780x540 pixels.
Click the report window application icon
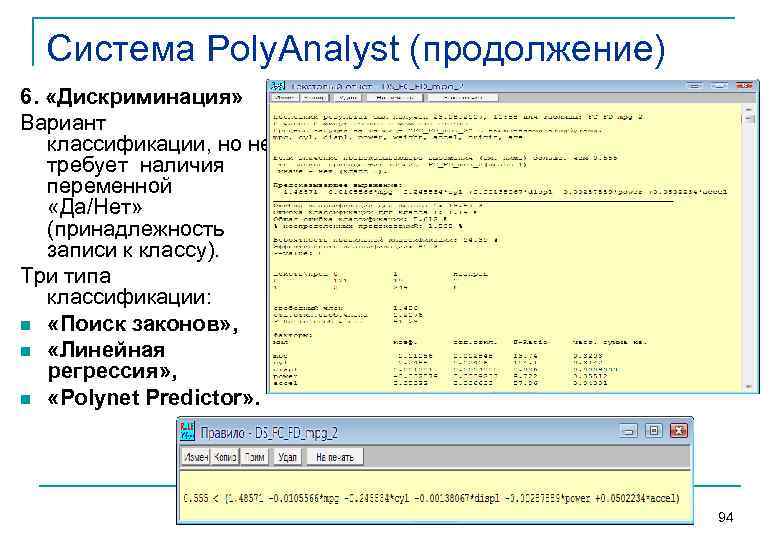pos(277,86)
